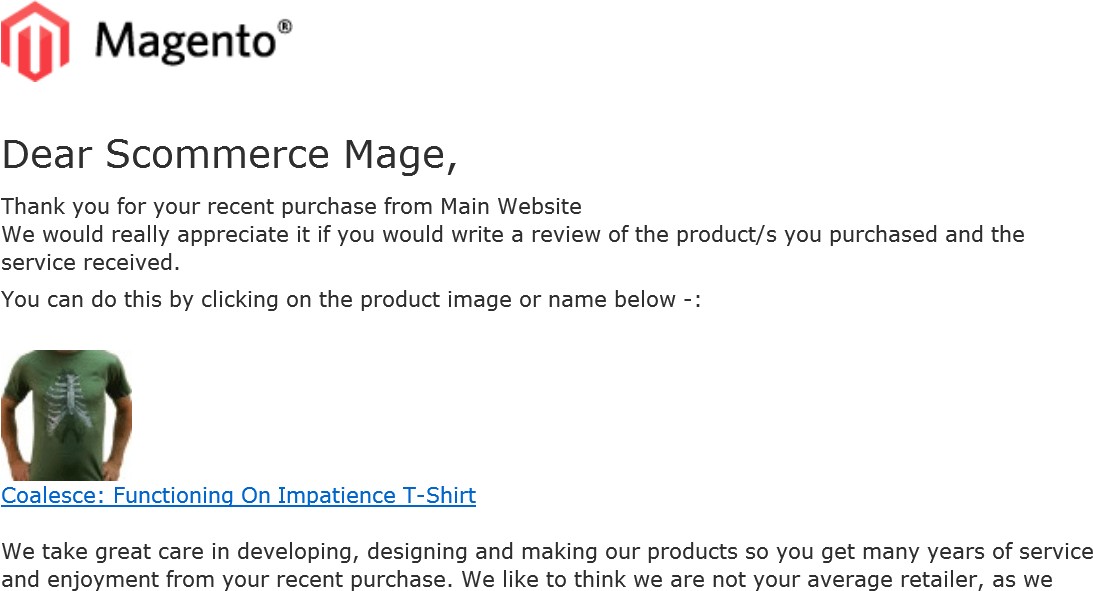Screen dimensions: 1093x591
Task: Click the "service received." text line
Action: (90, 263)
